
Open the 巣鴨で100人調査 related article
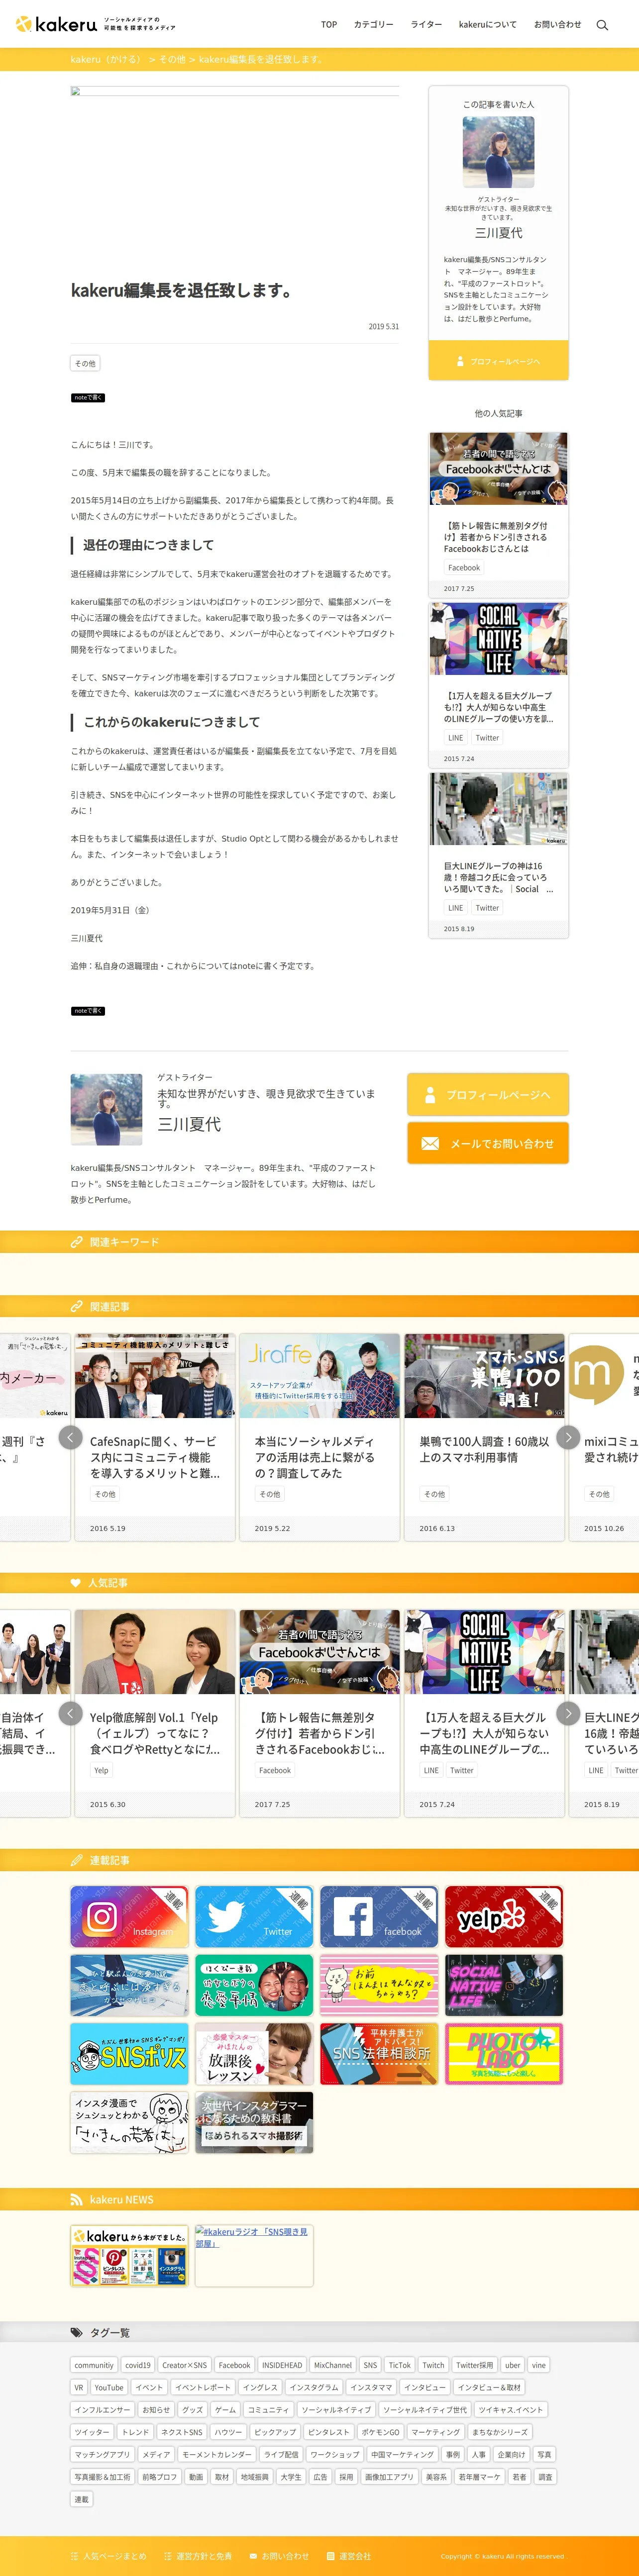(x=484, y=1436)
